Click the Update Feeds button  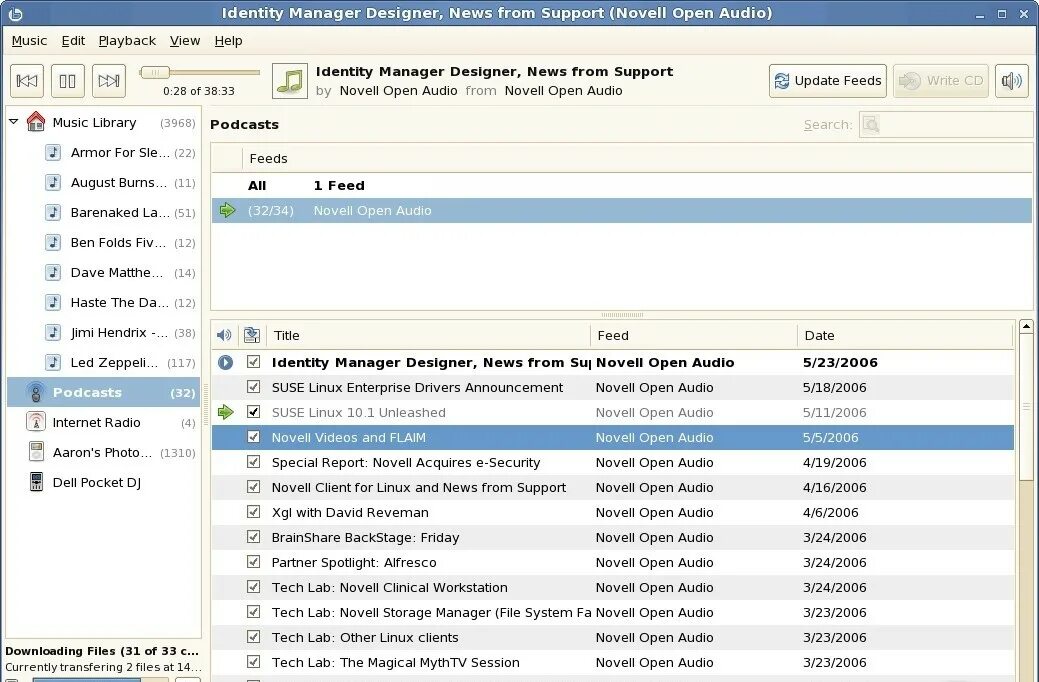pos(828,81)
